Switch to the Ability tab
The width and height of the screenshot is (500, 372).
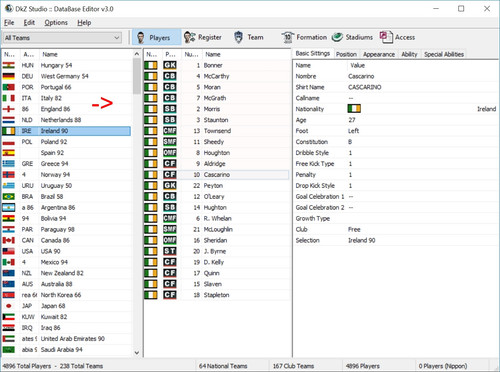click(409, 54)
